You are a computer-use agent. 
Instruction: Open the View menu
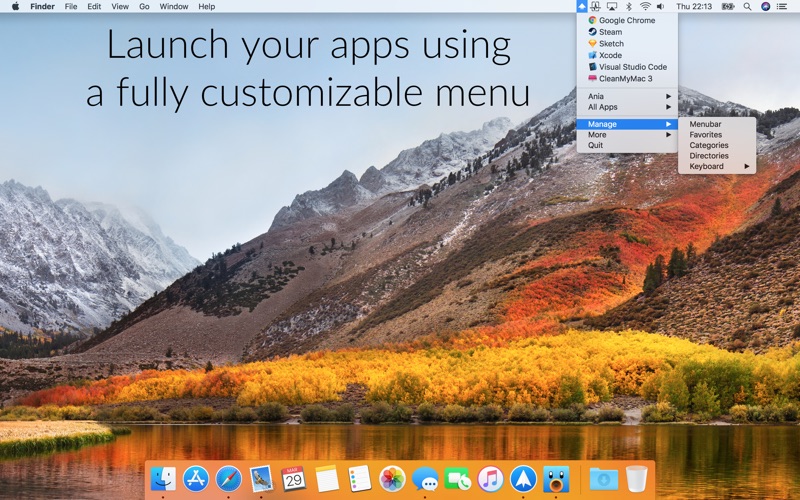pyautogui.click(x=120, y=6)
